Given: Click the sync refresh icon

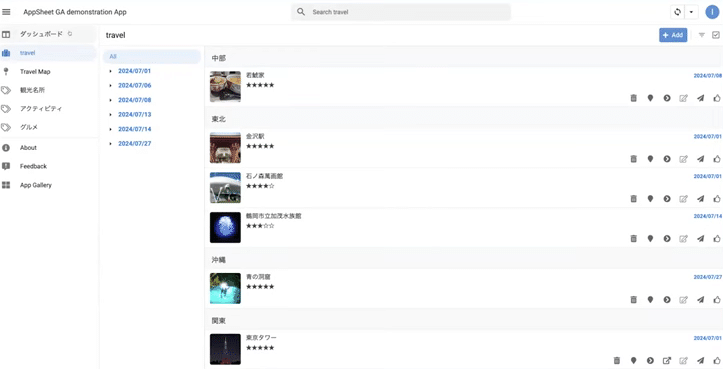Looking at the screenshot, I should [x=677, y=12].
